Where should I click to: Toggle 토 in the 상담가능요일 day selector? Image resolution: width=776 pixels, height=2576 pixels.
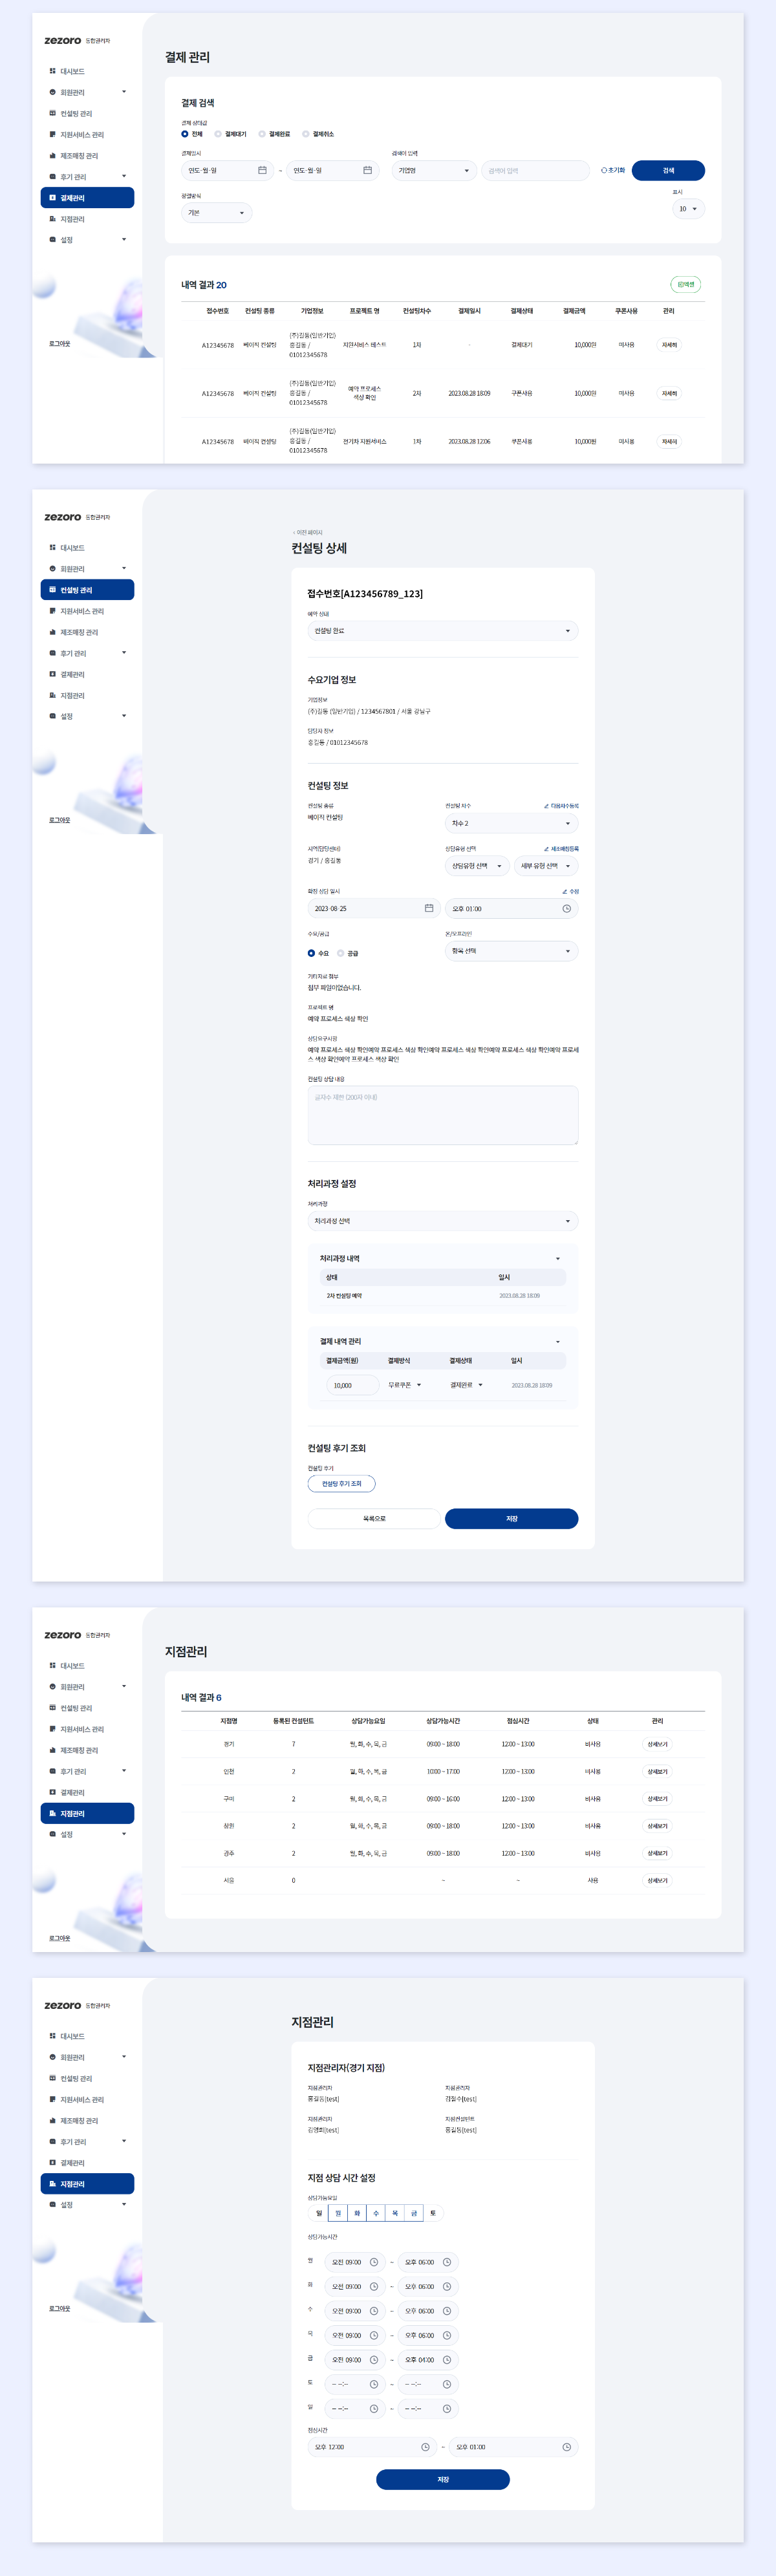pos(433,2213)
